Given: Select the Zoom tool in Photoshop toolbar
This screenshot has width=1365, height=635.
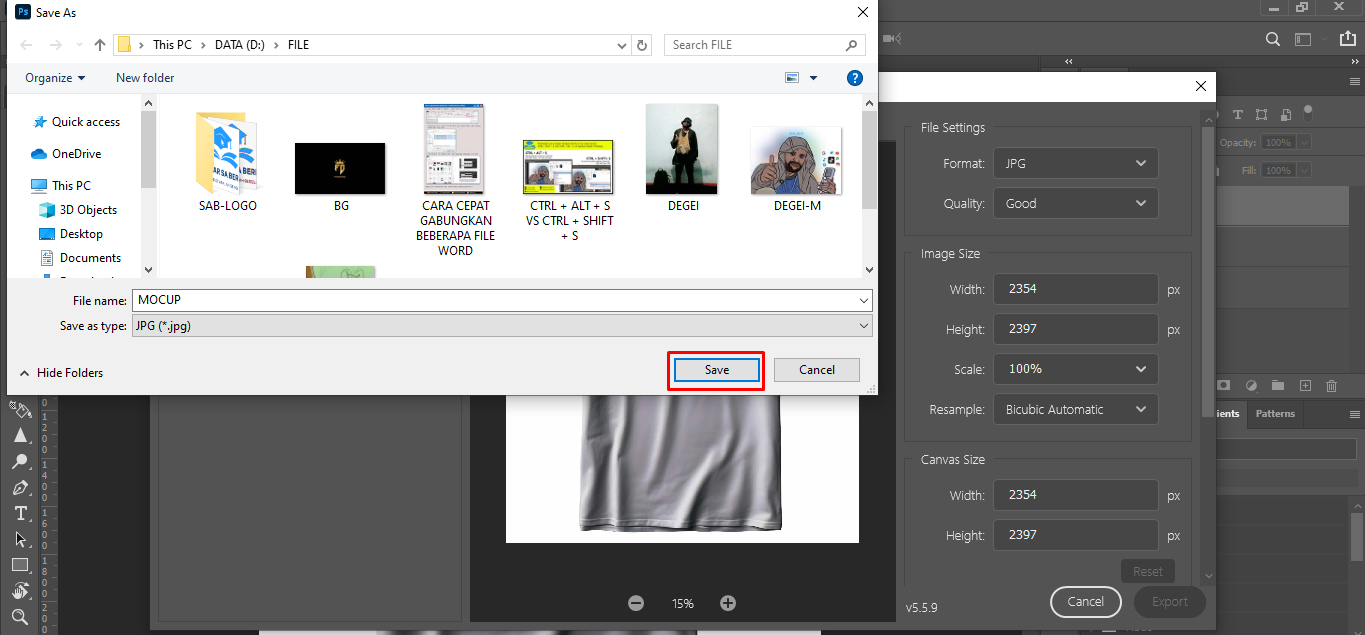Looking at the screenshot, I should 20,617.
